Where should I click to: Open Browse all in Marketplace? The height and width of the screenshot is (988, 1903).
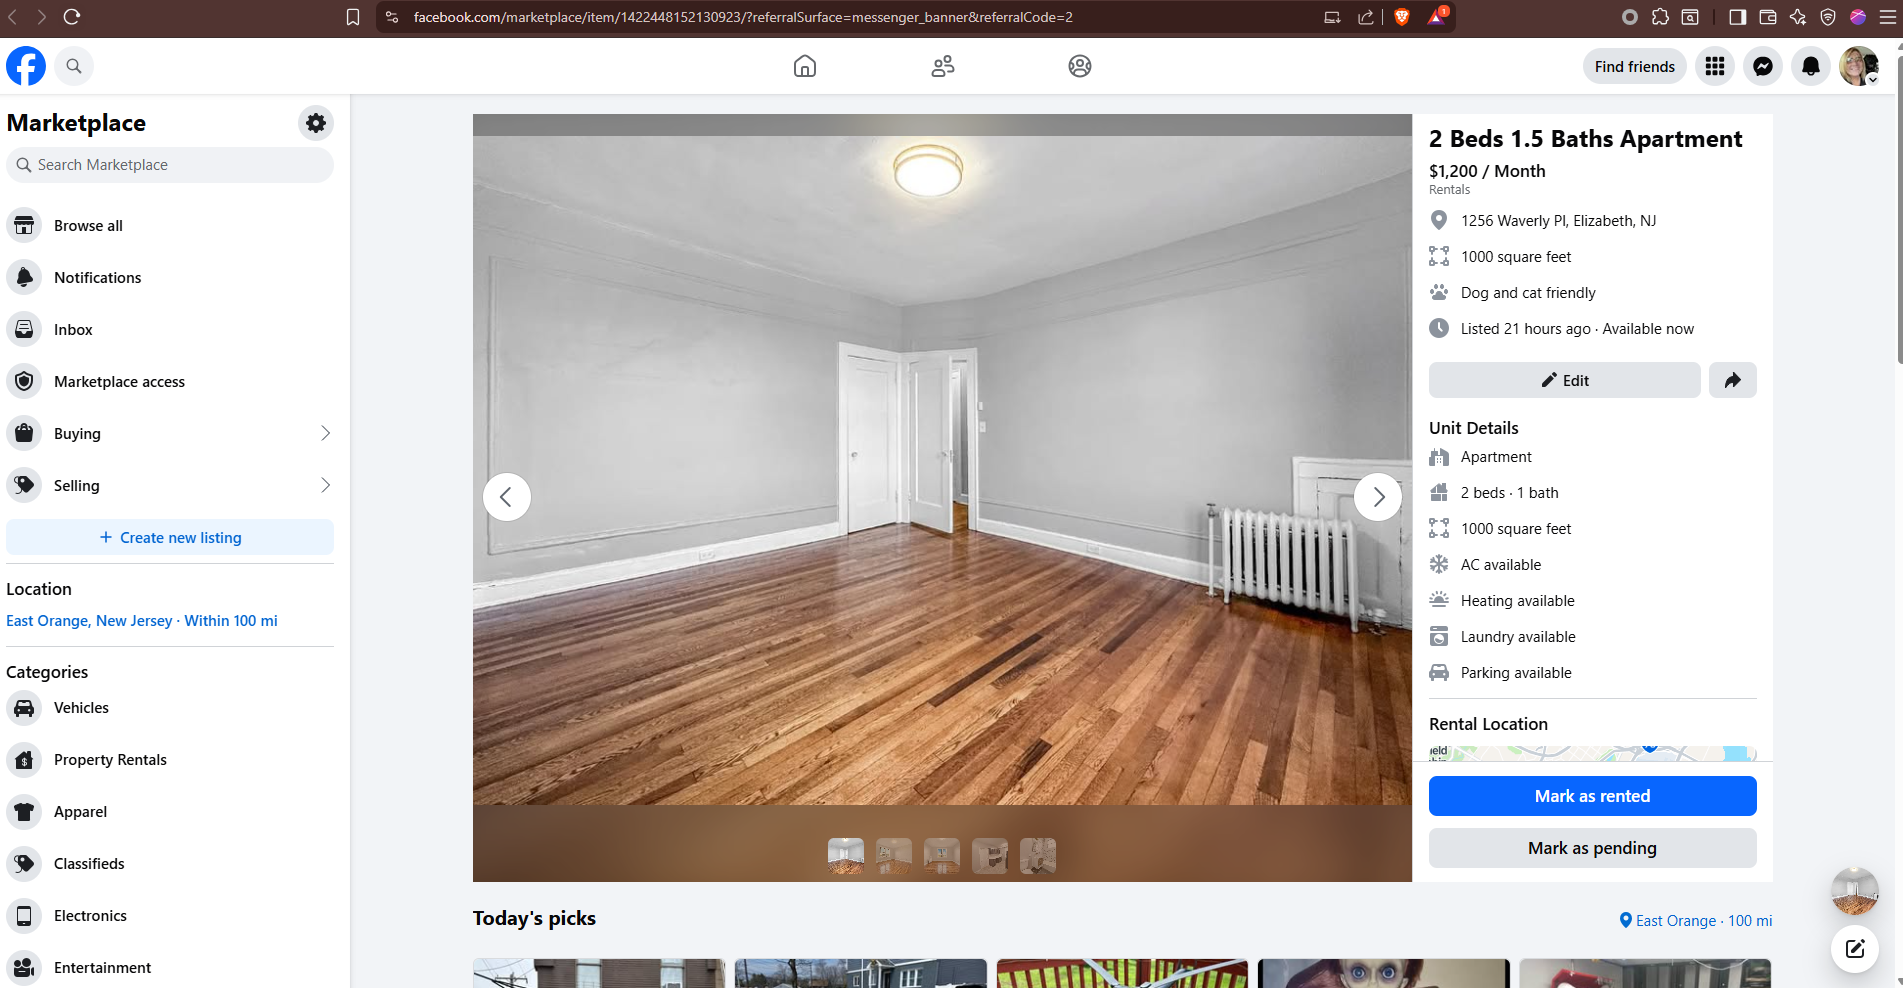click(x=170, y=226)
